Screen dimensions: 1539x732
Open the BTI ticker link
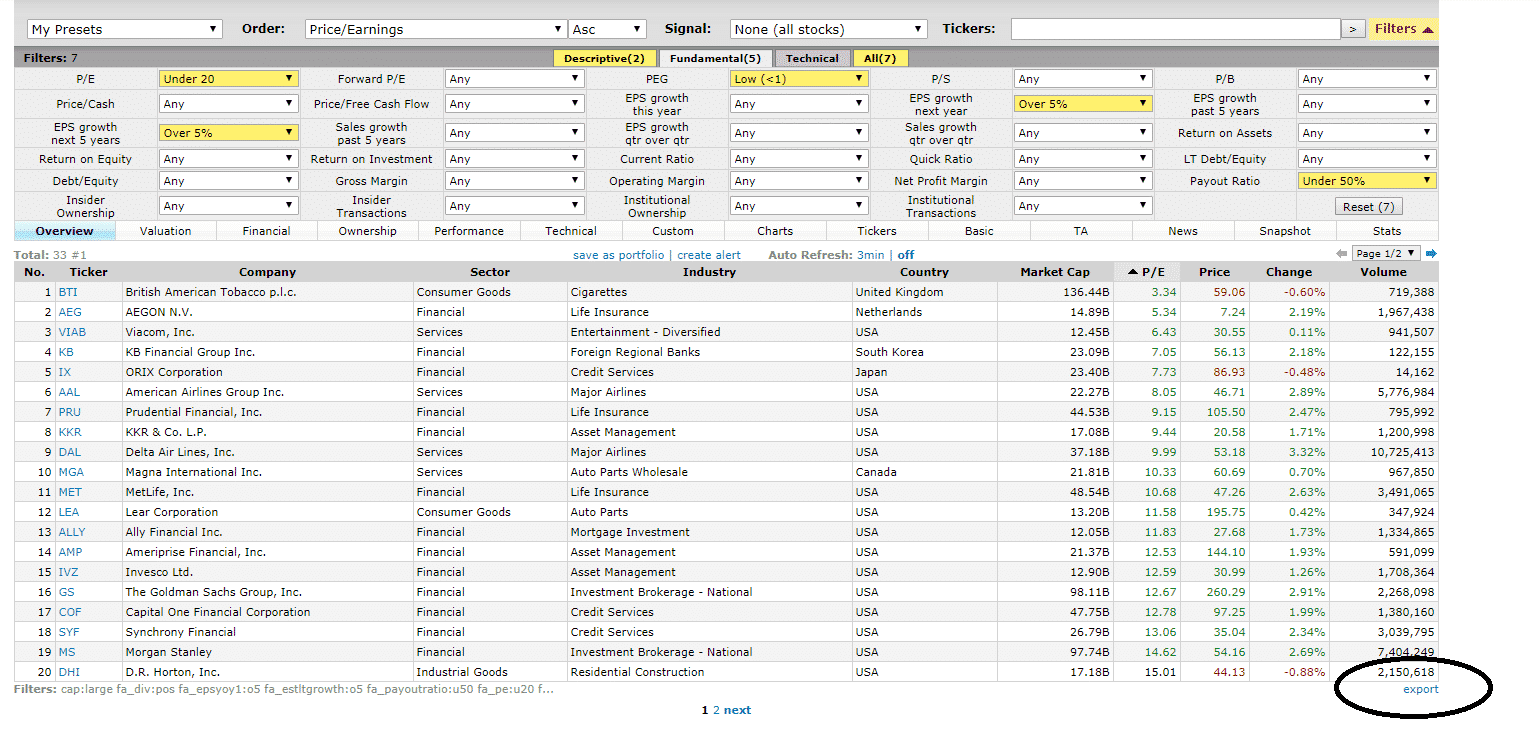(x=67, y=292)
